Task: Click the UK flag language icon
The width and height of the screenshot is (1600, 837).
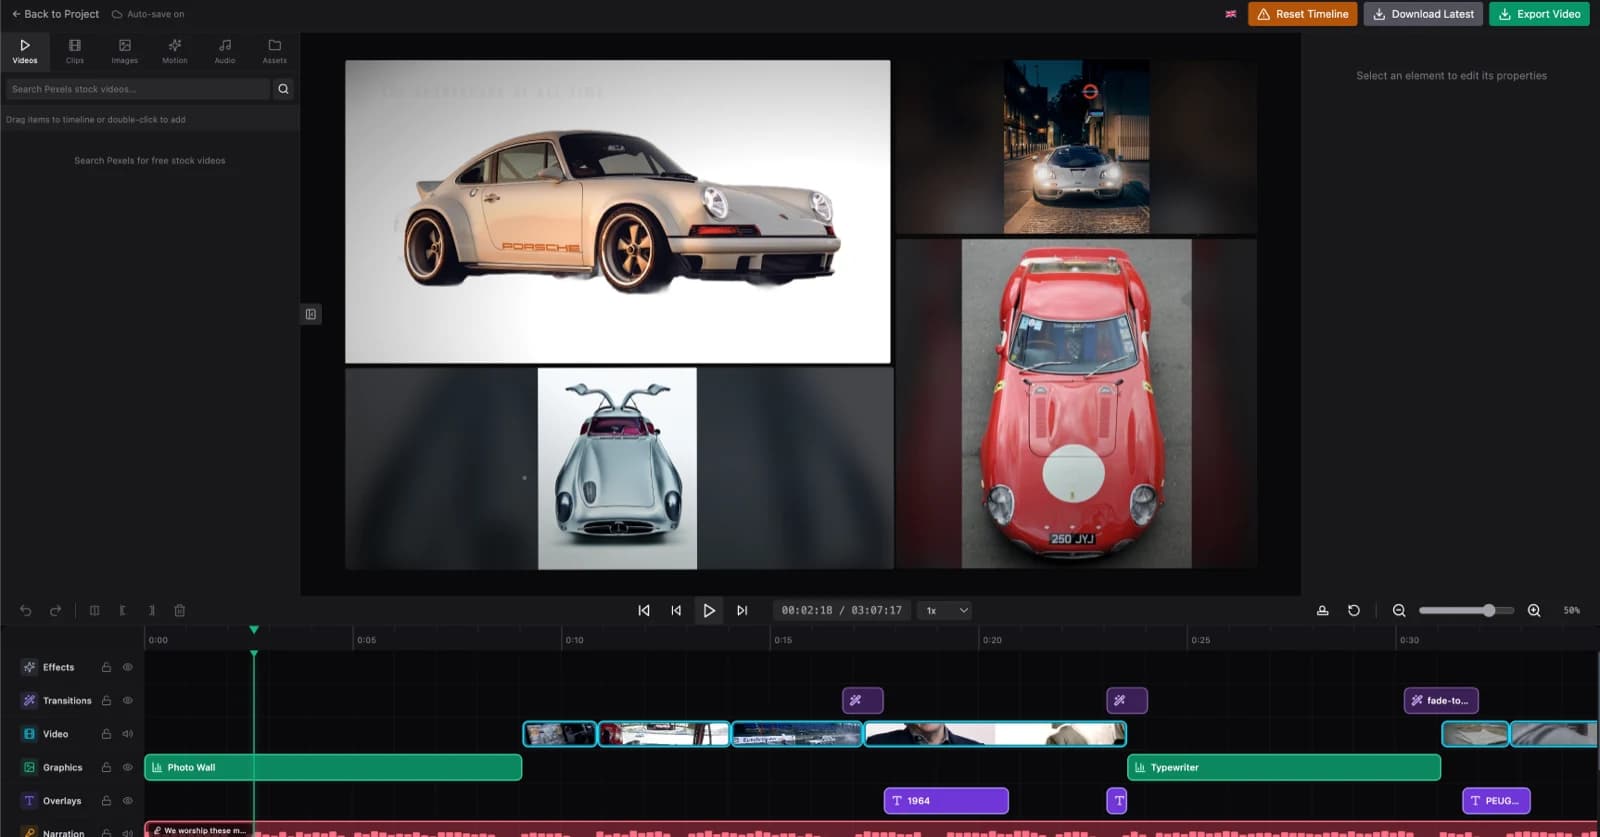Action: (x=1231, y=14)
